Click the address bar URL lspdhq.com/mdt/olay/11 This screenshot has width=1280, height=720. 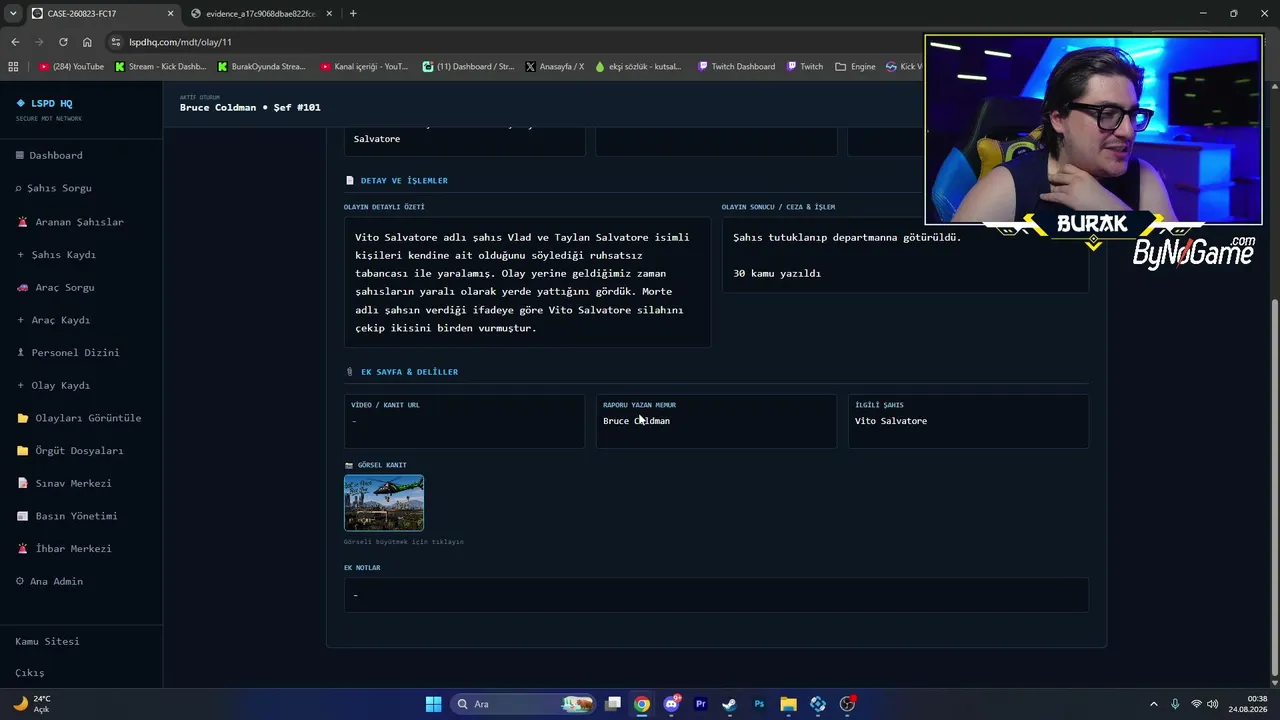(180, 42)
